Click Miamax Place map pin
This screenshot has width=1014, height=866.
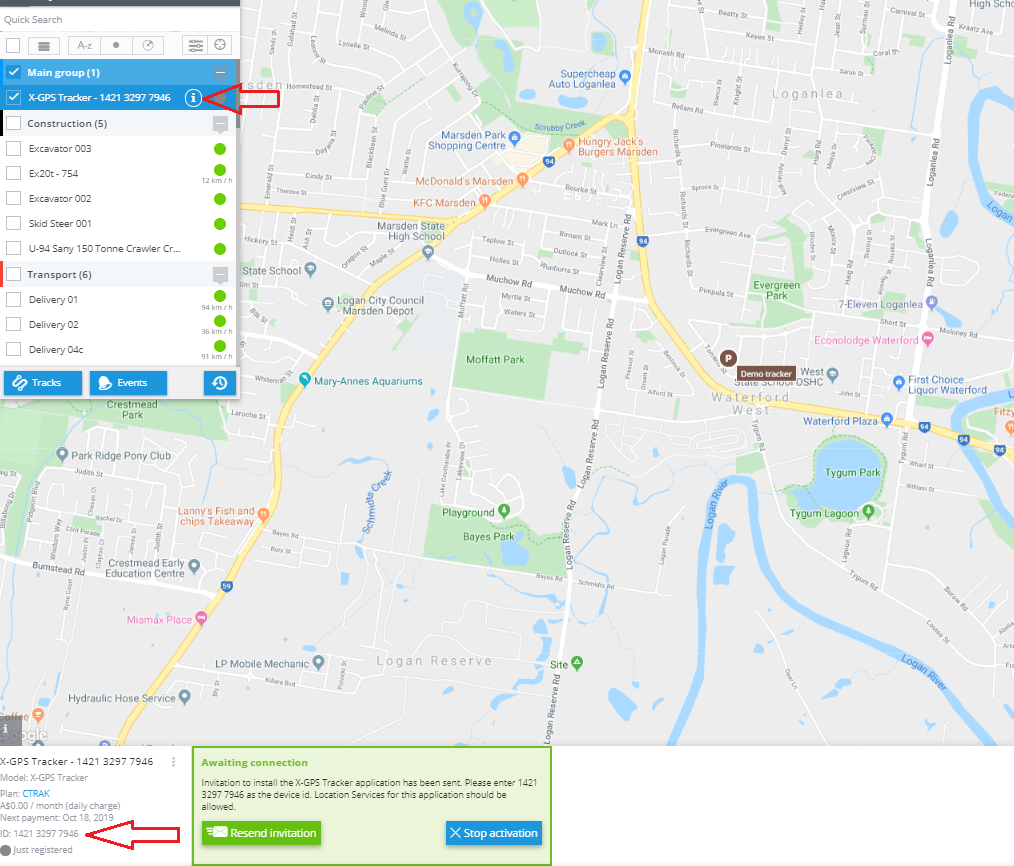click(201, 618)
